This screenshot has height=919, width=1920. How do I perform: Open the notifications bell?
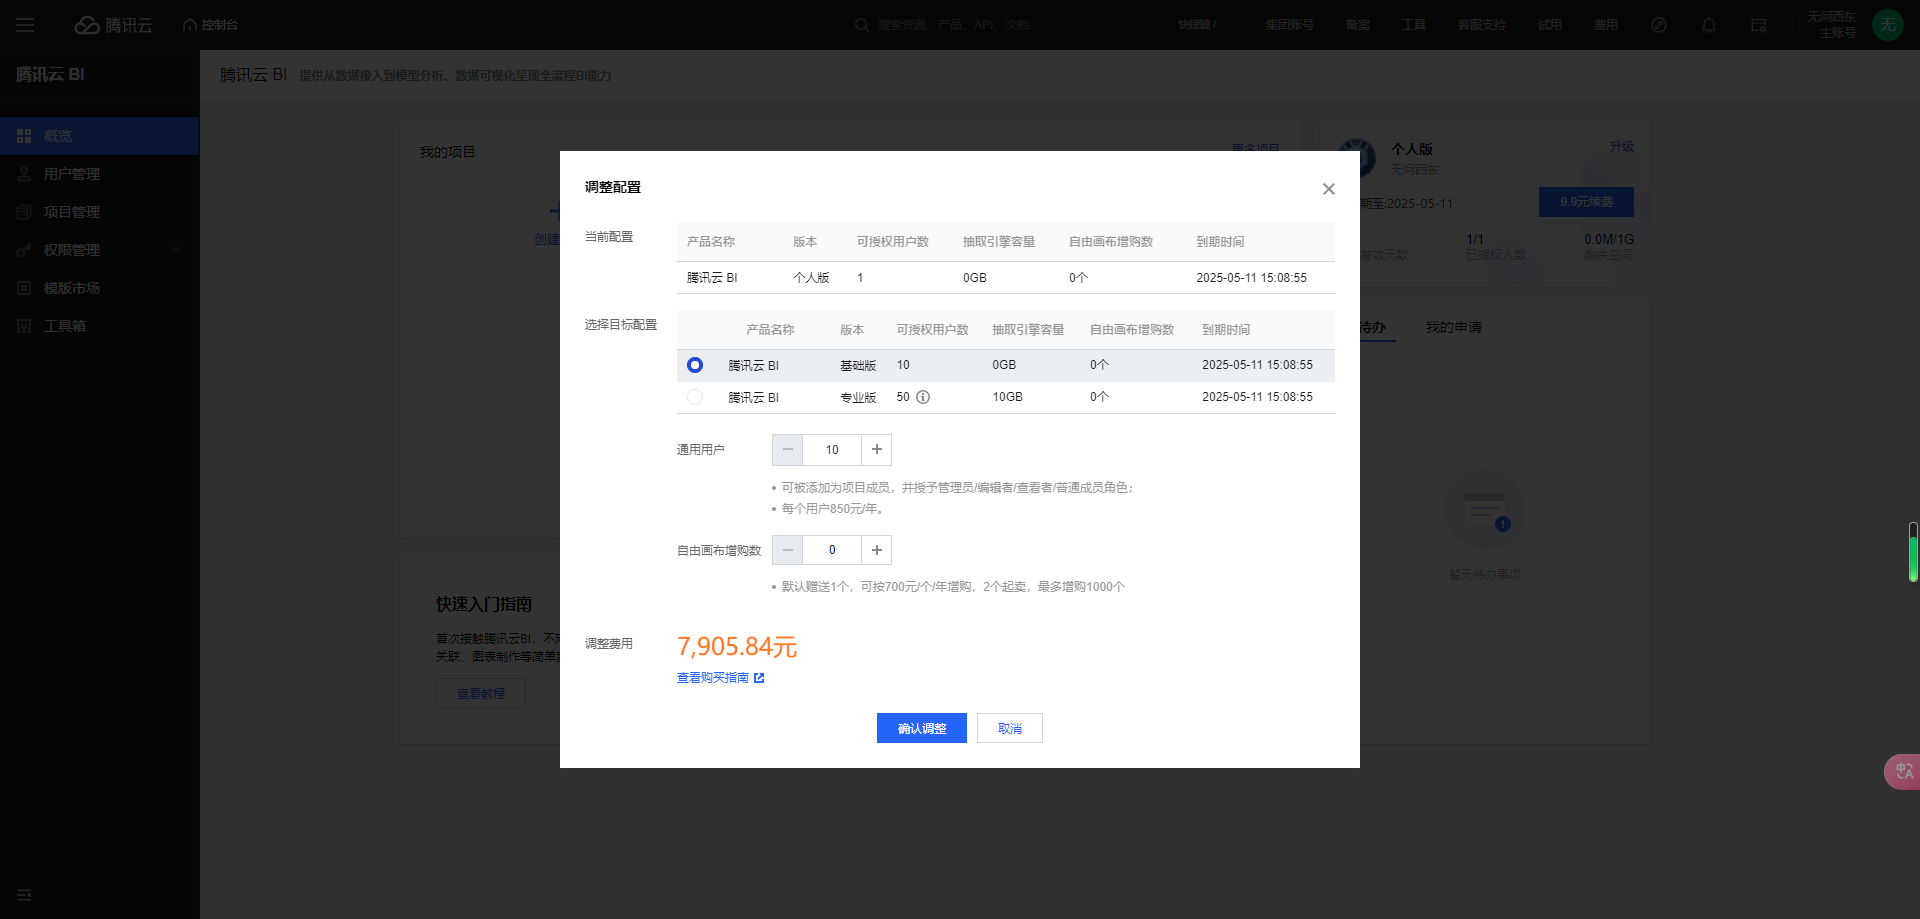pos(1709,25)
